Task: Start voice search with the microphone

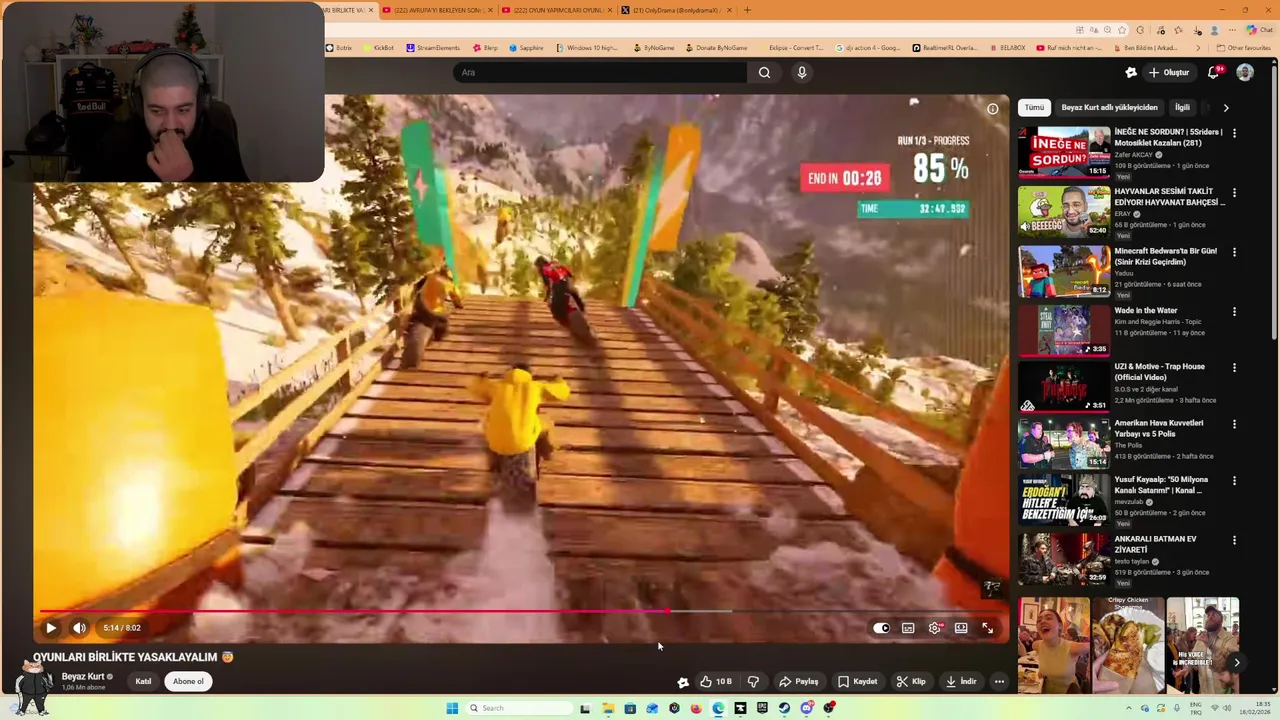Action: click(801, 72)
